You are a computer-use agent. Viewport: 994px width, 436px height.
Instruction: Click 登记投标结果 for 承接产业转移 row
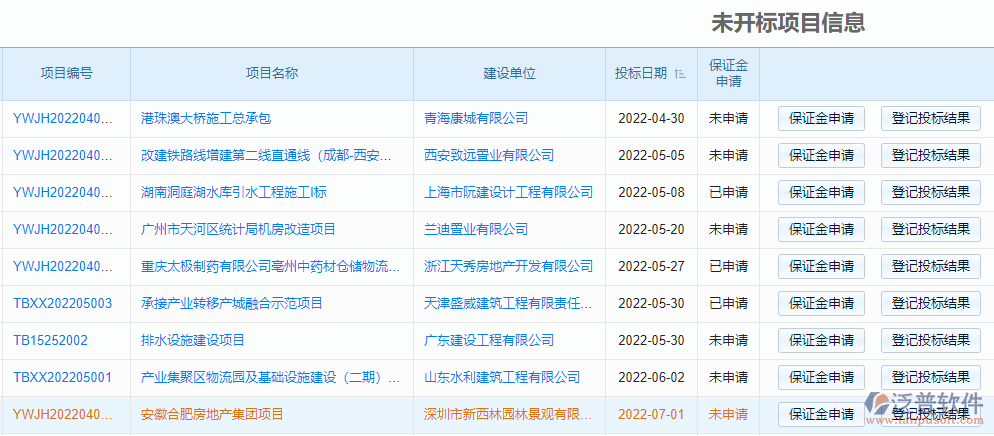click(x=930, y=303)
